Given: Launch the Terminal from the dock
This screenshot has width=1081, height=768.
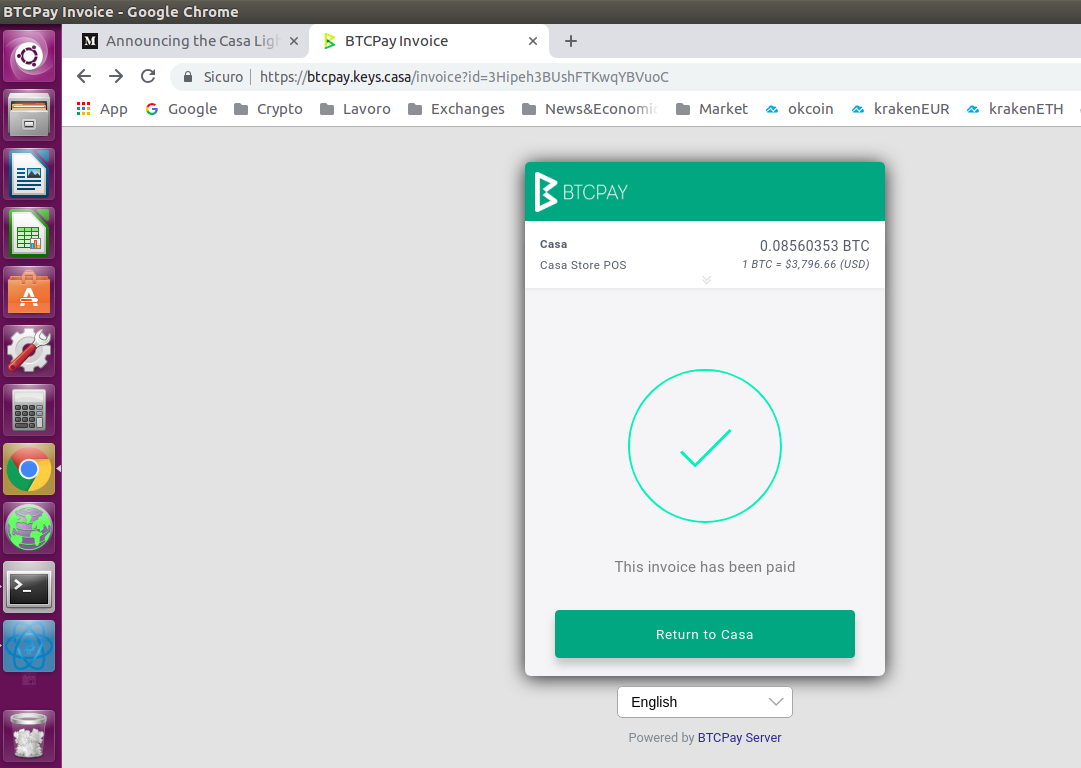Looking at the screenshot, I should (x=29, y=587).
